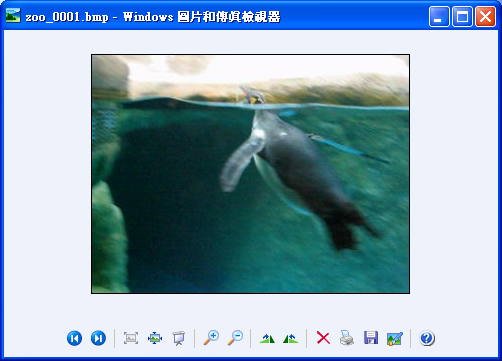Delete the image with red X
The width and height of the screenshot is (502, 361).
pyautogui.click(x=323, y=338)
